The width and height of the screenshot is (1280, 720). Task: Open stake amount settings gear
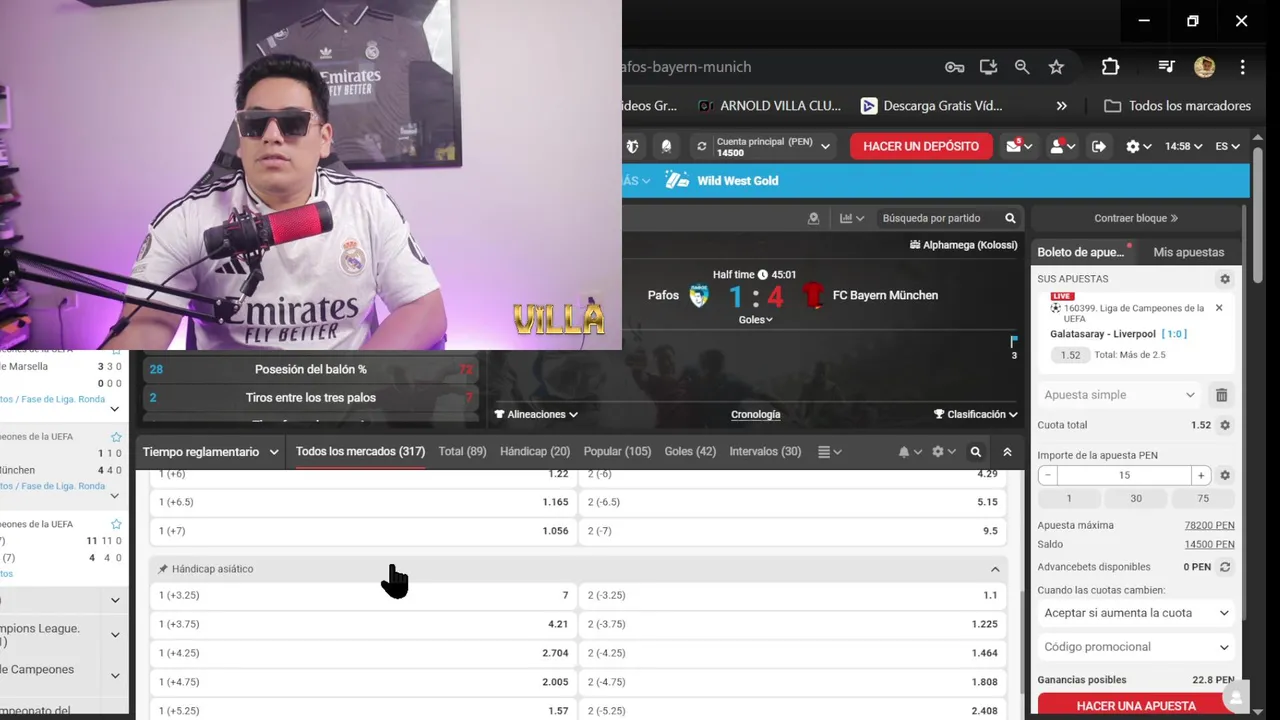click(x=1225, y=476)
